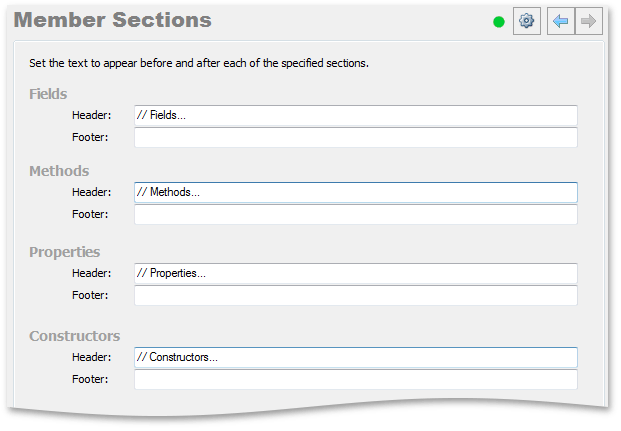Click the Methods section heading

click(59, 171)
